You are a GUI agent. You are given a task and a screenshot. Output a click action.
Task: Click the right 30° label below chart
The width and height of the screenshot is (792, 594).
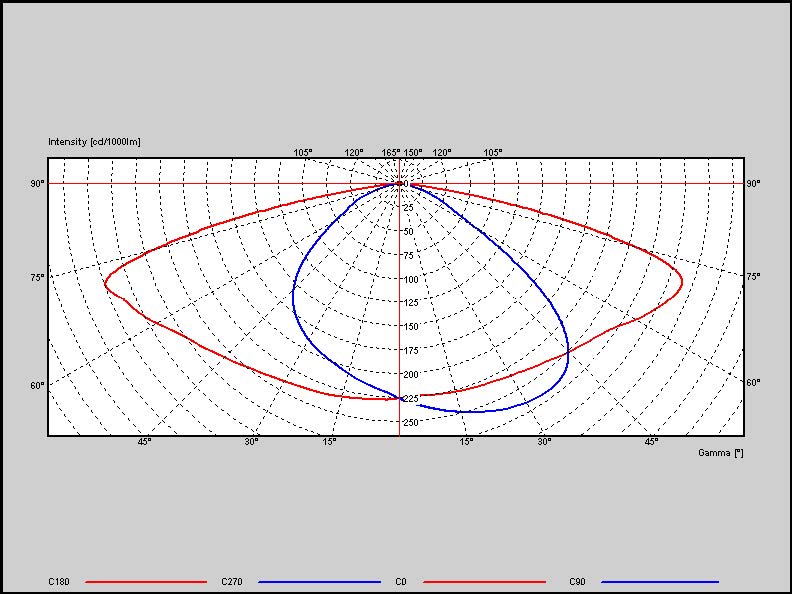pyautogui.click(x=544, y=442)
